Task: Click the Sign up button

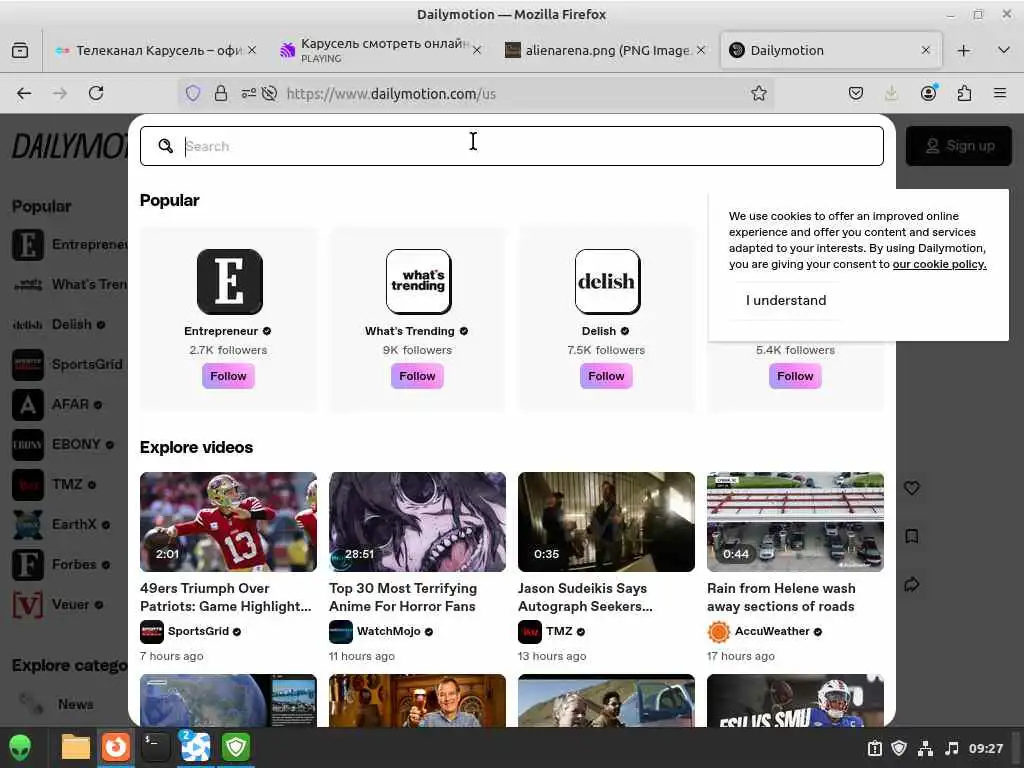Action: click(959, 146)
